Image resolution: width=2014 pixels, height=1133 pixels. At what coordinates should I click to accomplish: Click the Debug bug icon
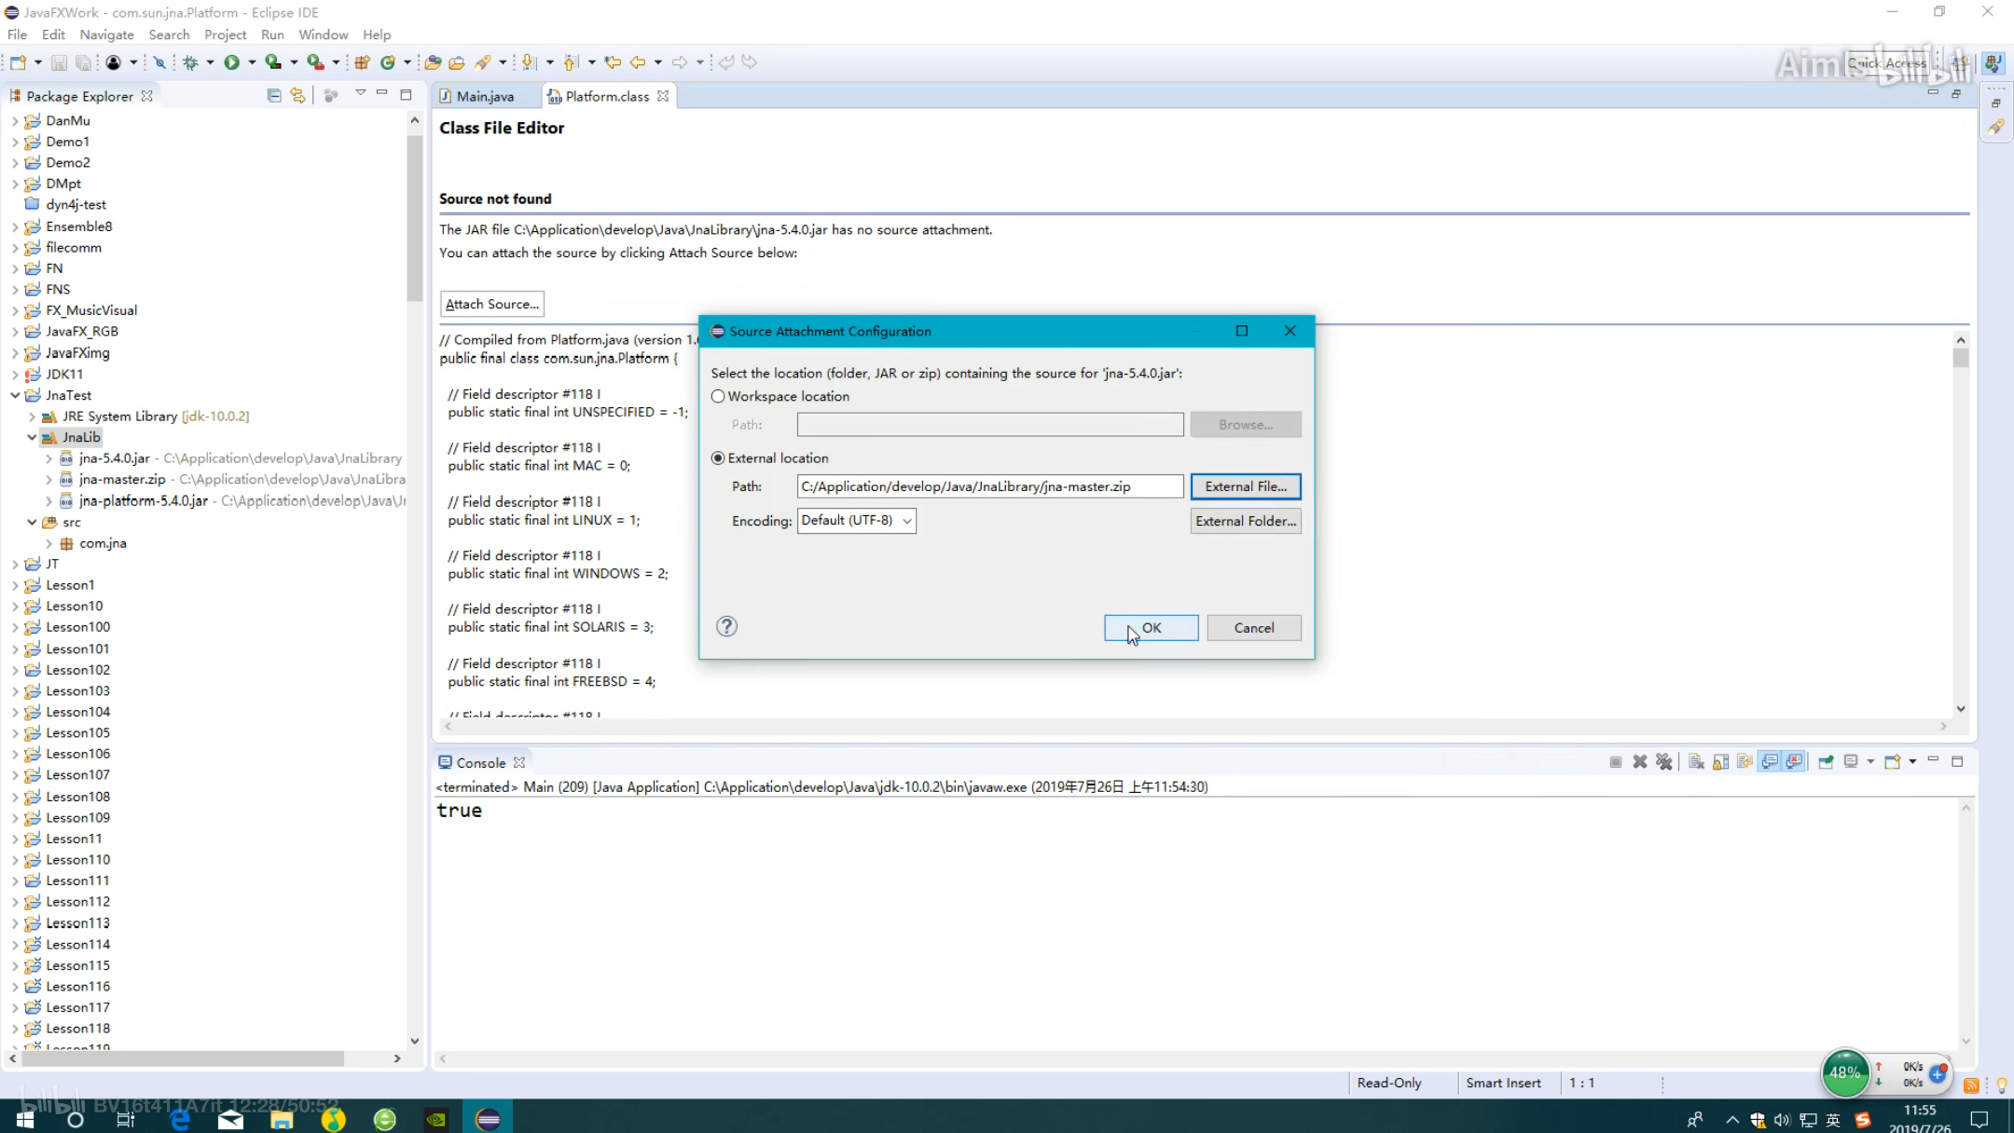point(191,62)
